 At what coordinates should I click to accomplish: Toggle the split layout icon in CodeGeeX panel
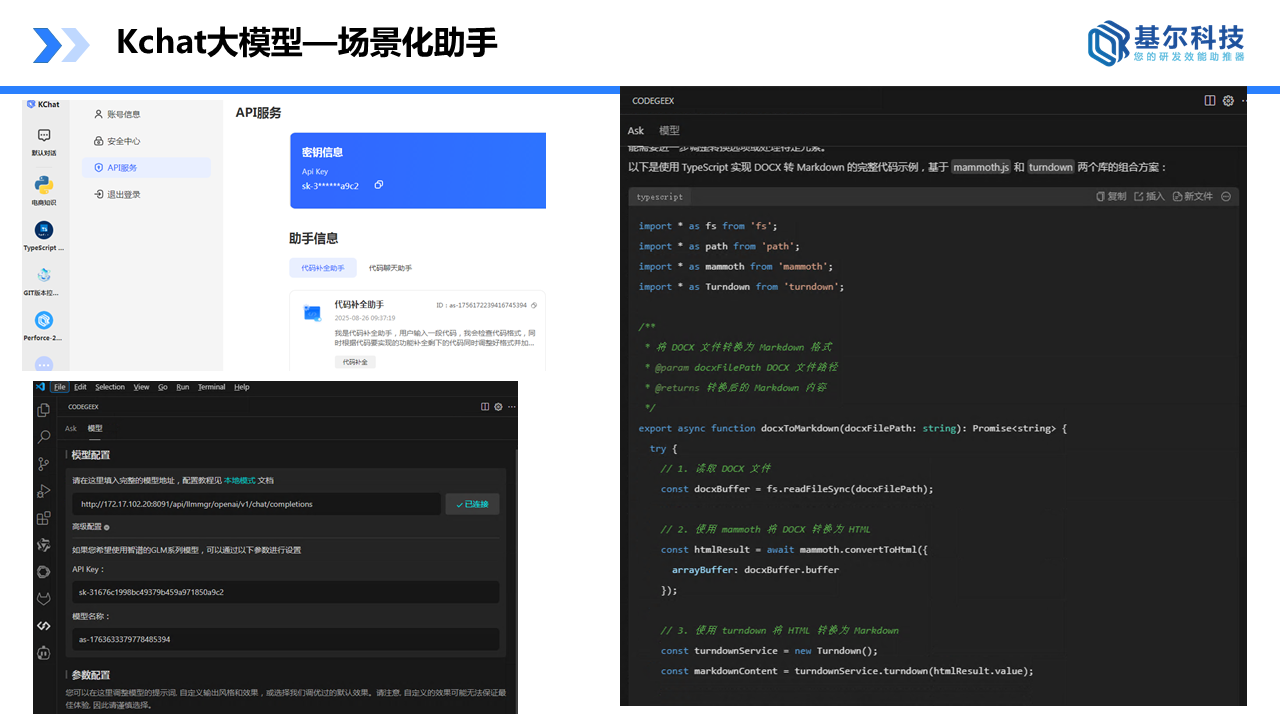[1210, 100]
